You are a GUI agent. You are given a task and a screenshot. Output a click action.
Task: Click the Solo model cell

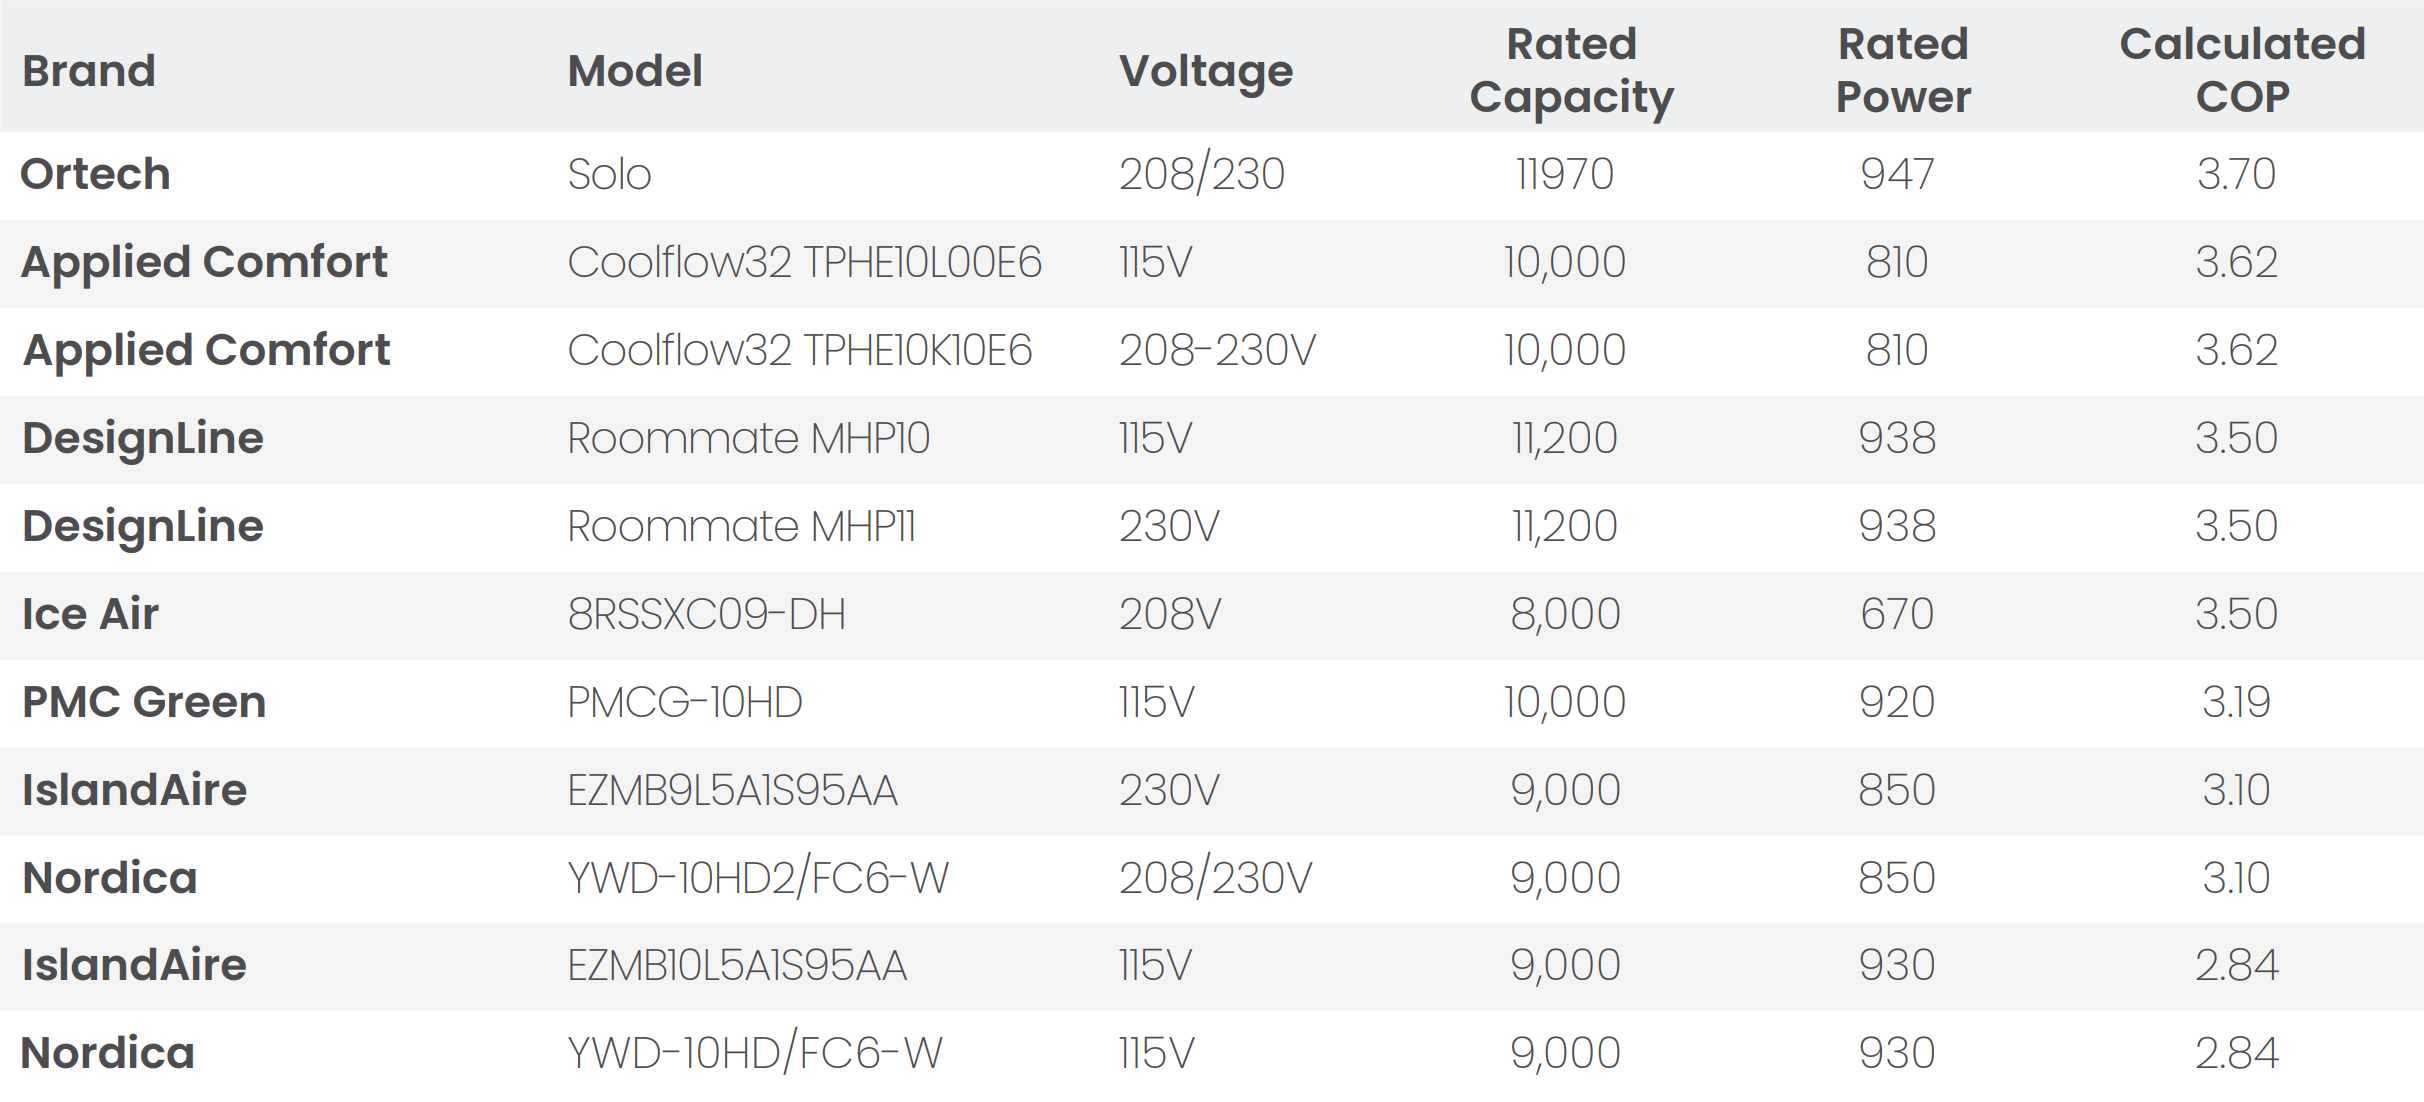[609, 174]
